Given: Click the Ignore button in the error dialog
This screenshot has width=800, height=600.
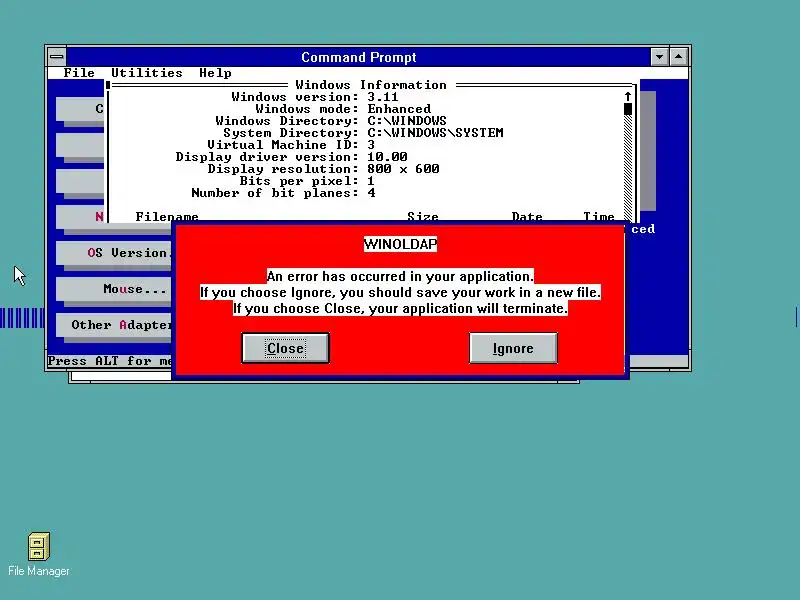Looking at the screenshot, I should pyautogui.click(x=513, y=348).
